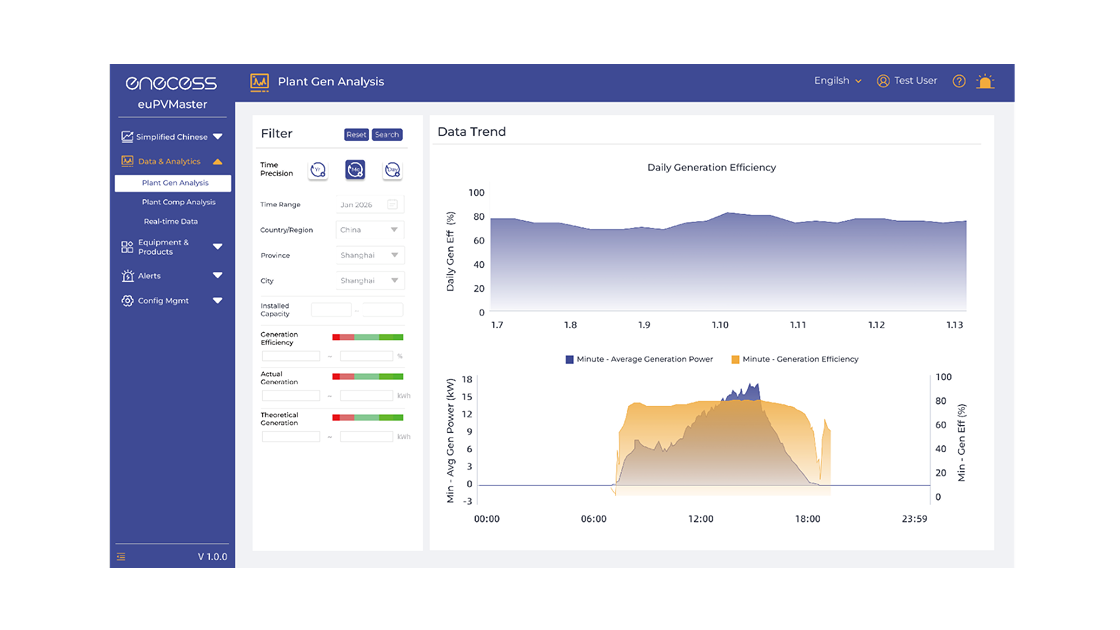Select the Year time precision icon
The height and width of the screenshot is (630, 1120).
318,170
